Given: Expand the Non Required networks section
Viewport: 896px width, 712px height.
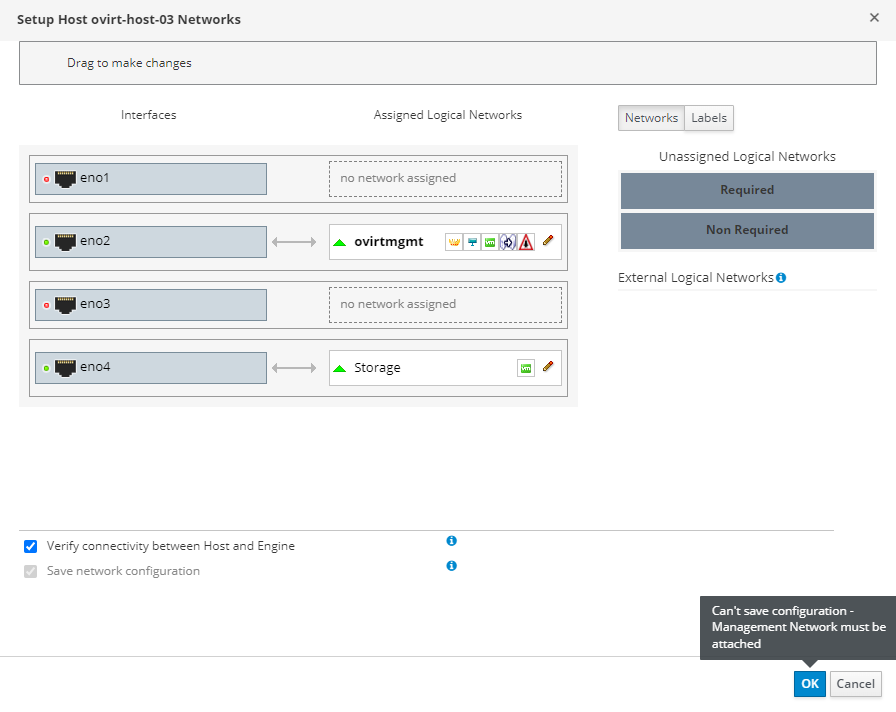Looking at the screenshot, I should point(747,230).
